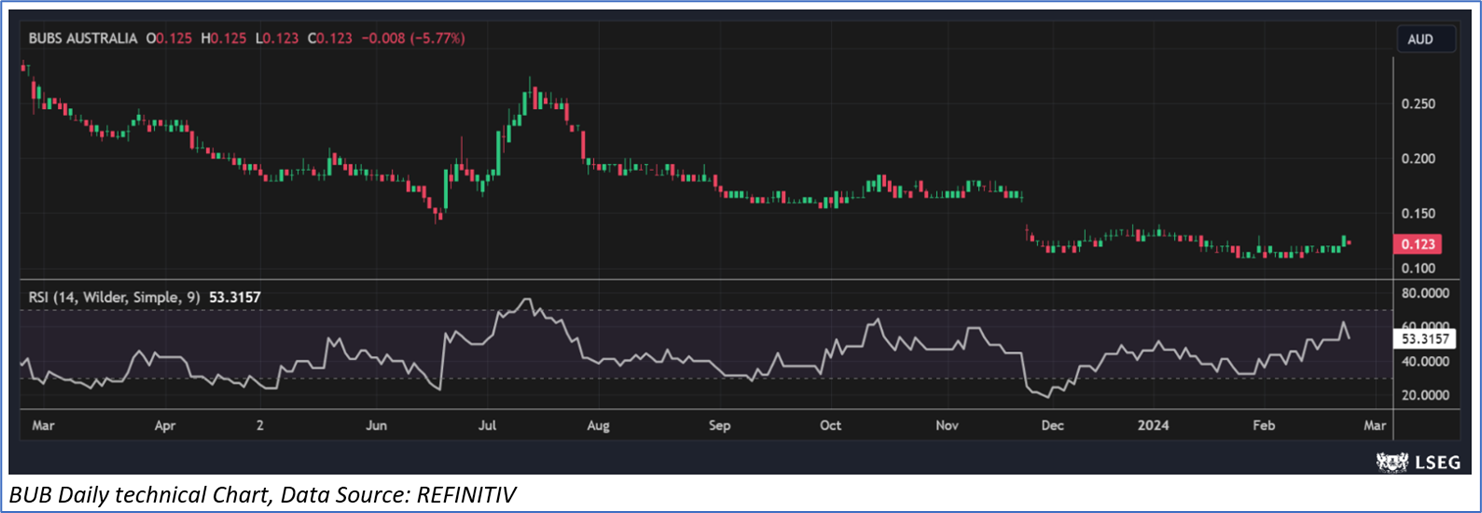Image resolution: width=1482 pixels, height=513 pixels.
Task: Click the 0.200 price axis label
Action: click(1420, 159)
